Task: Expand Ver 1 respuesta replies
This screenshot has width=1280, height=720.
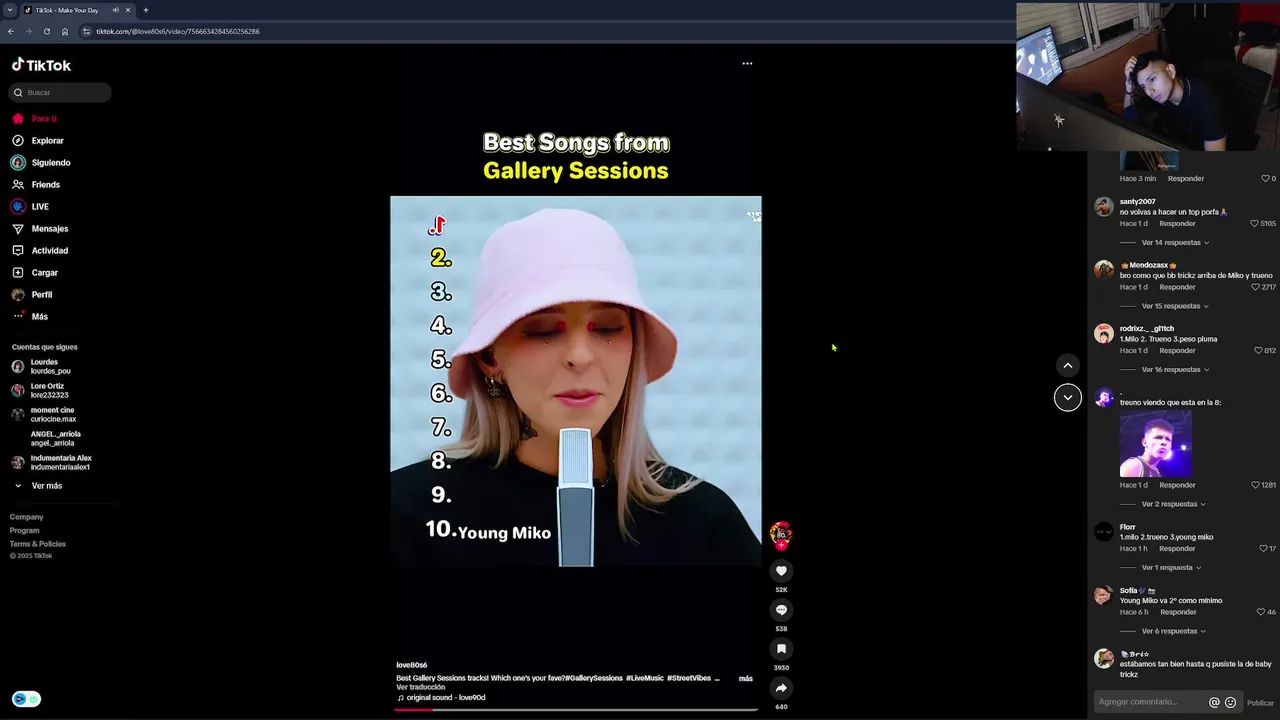Action: (1171, 568)
